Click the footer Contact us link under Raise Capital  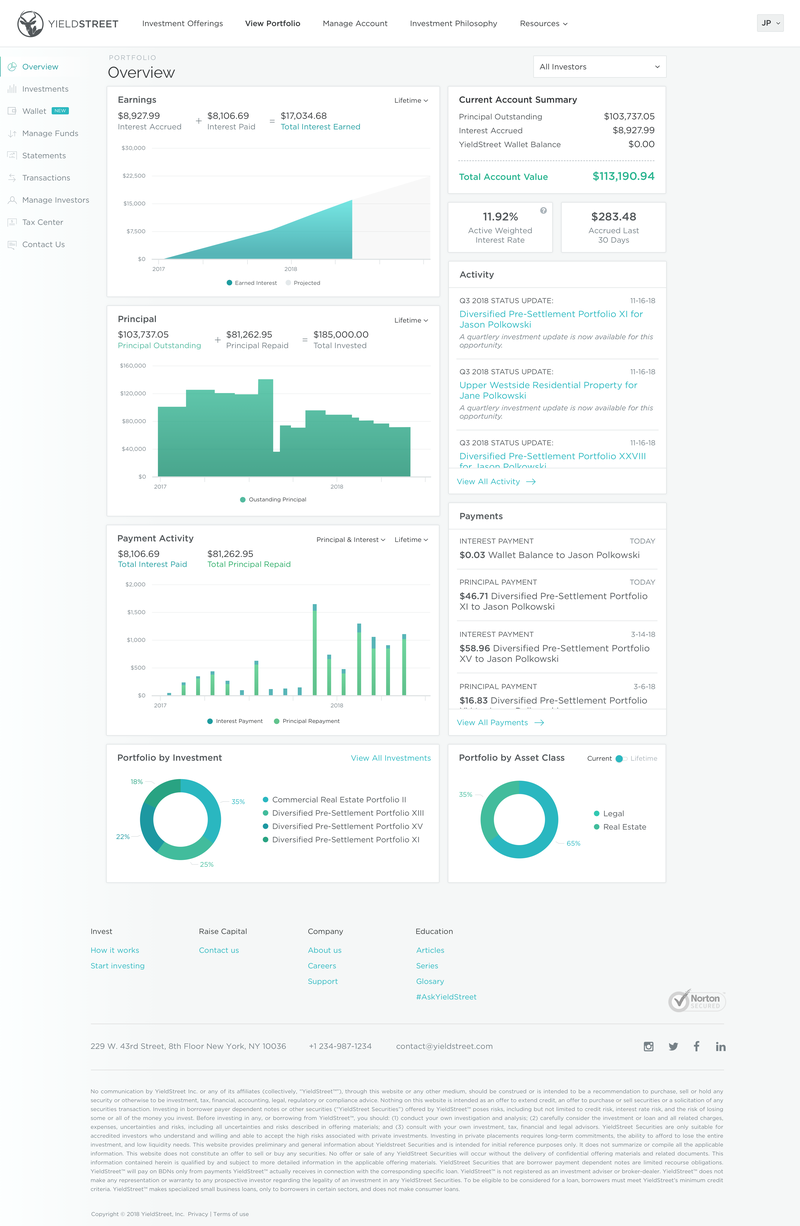[x=219, y=950]
